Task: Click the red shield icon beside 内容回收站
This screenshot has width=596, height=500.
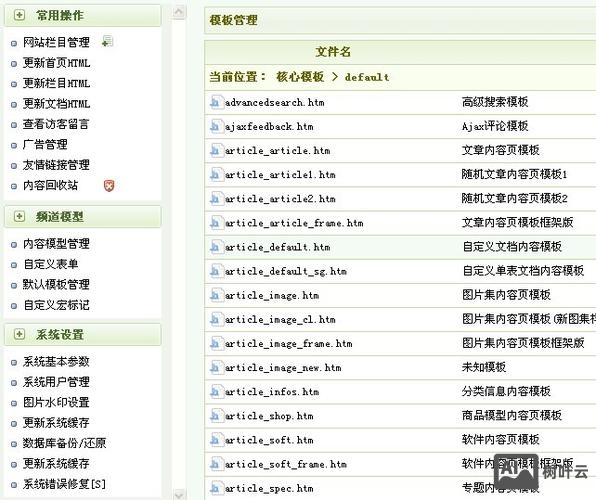Action: (109, 186)
